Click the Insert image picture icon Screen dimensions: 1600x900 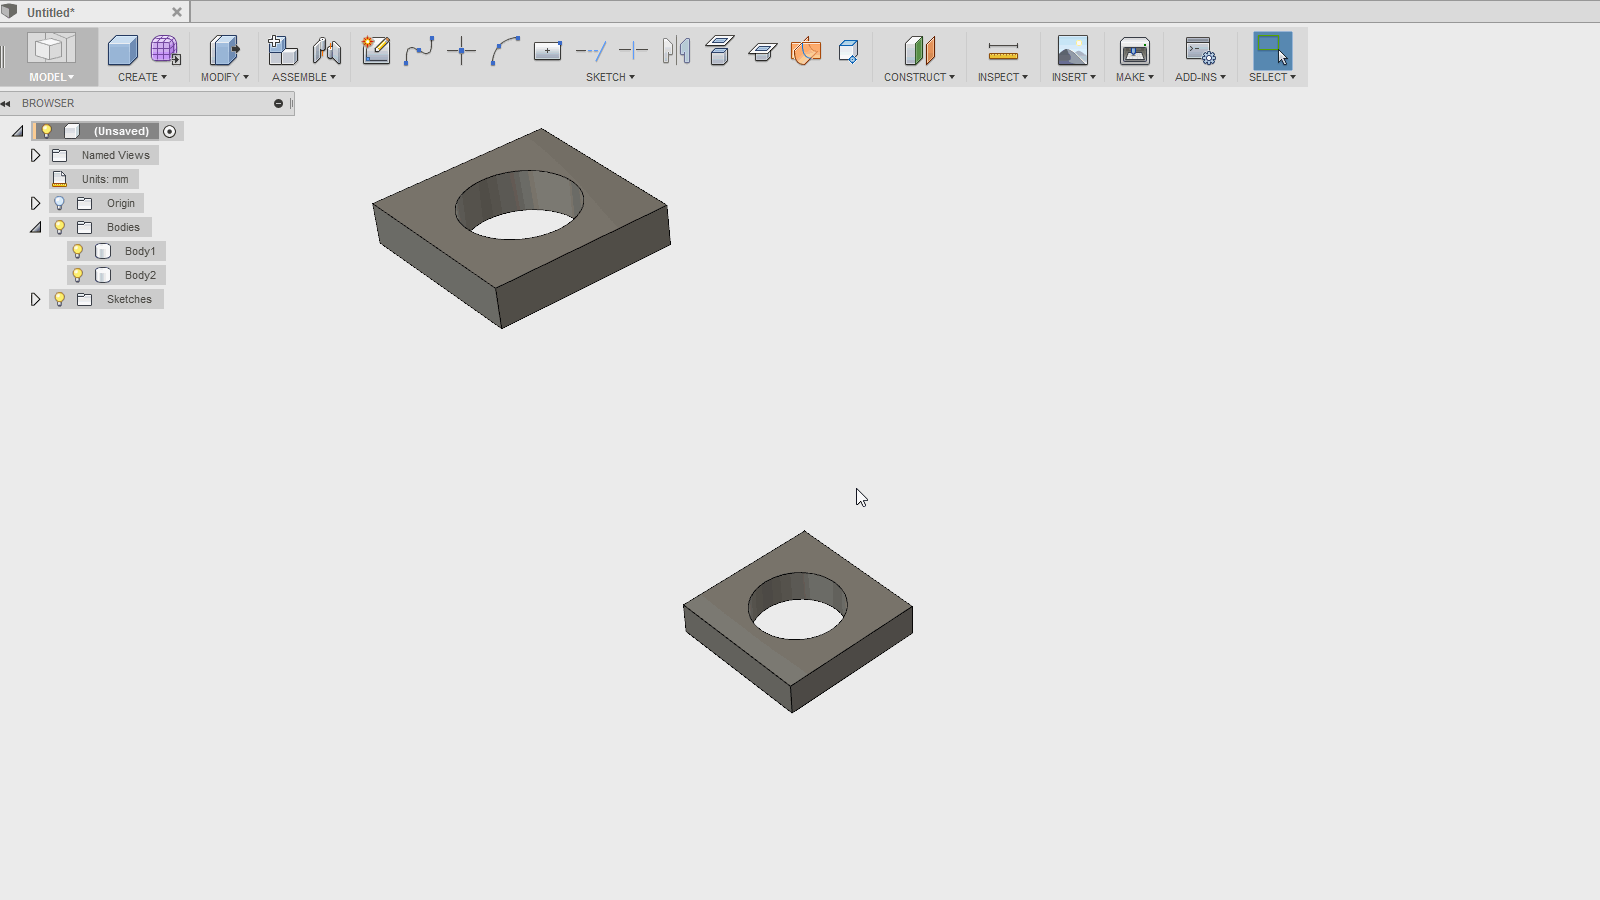tap(1073, 51)
